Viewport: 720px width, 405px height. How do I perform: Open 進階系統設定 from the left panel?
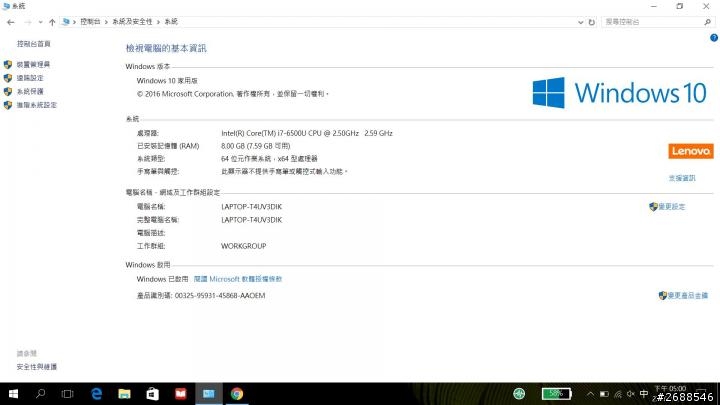point(37,105)
